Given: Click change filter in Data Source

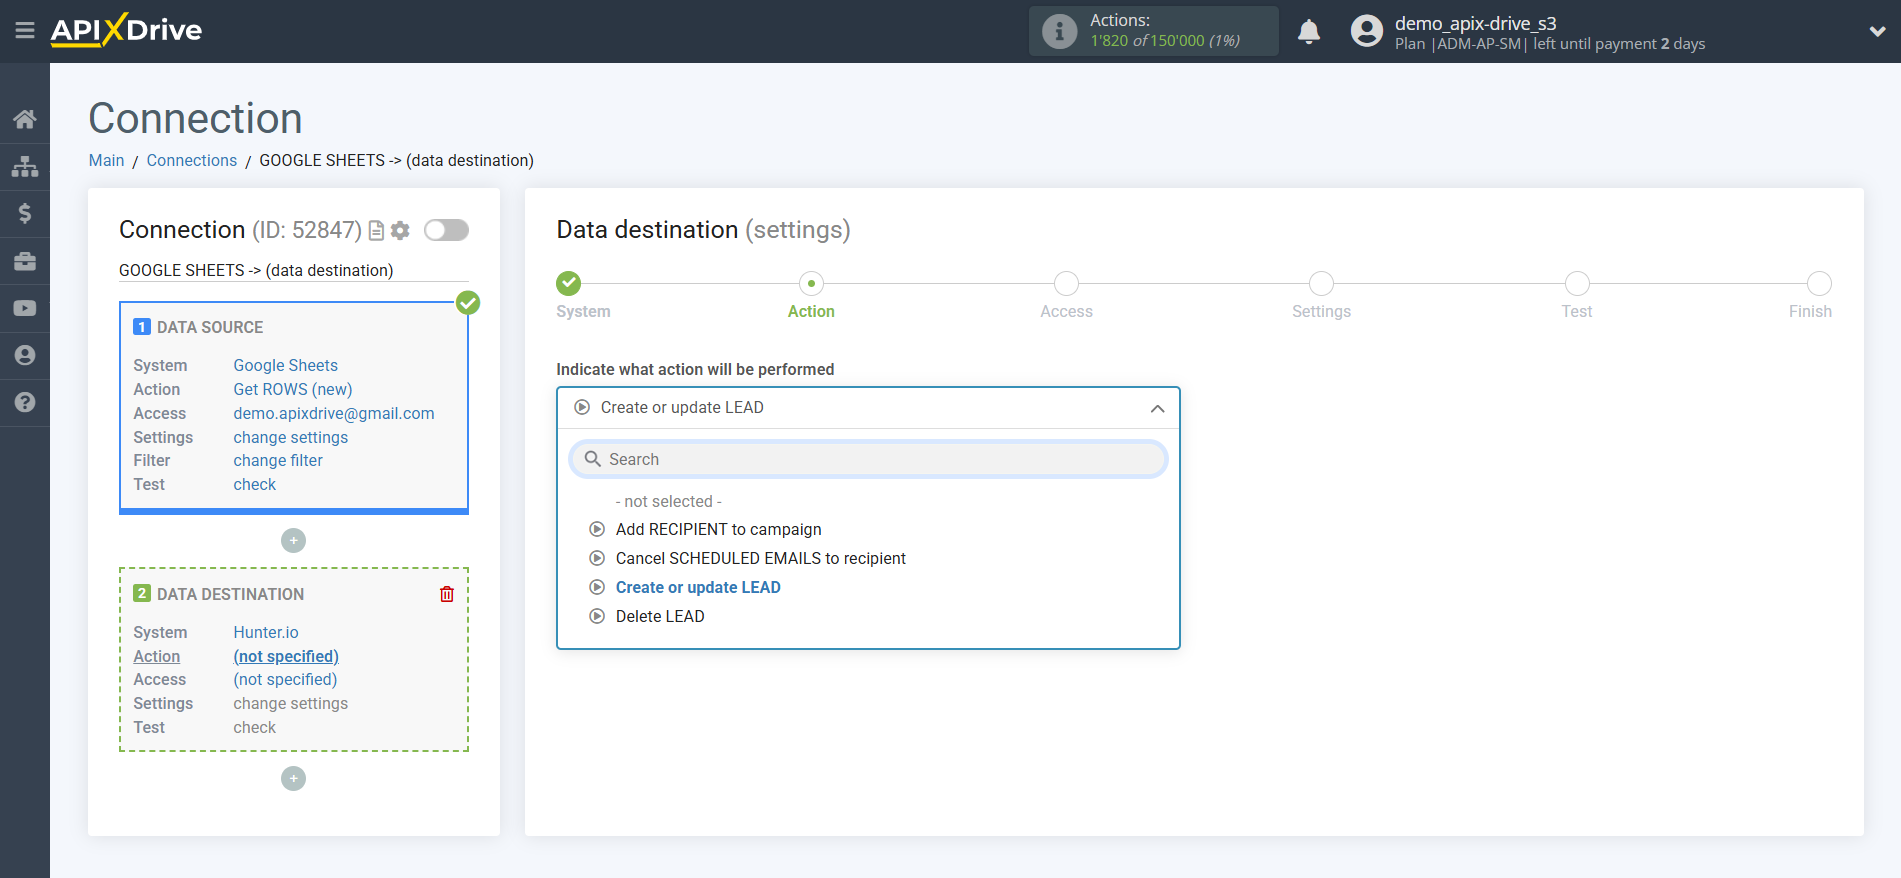Looking at the screenshot, I should (278, 460).
